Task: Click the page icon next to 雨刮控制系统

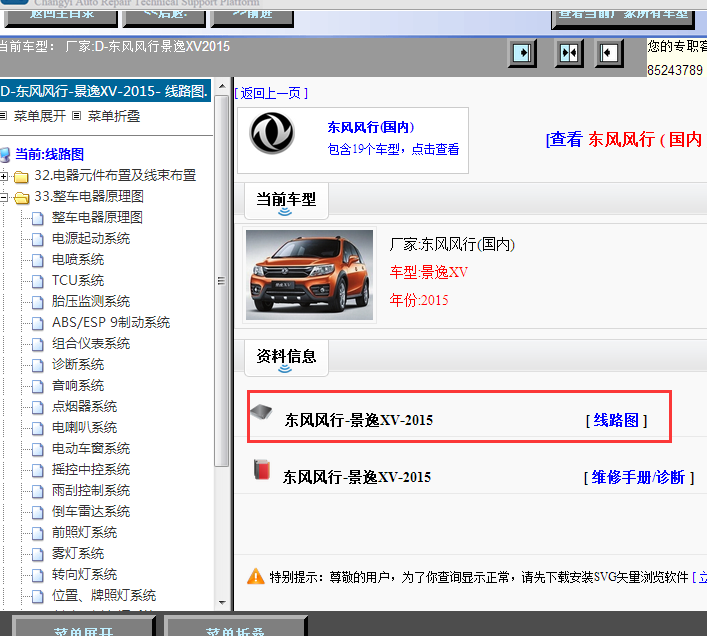Action: [x=38, y=491]
